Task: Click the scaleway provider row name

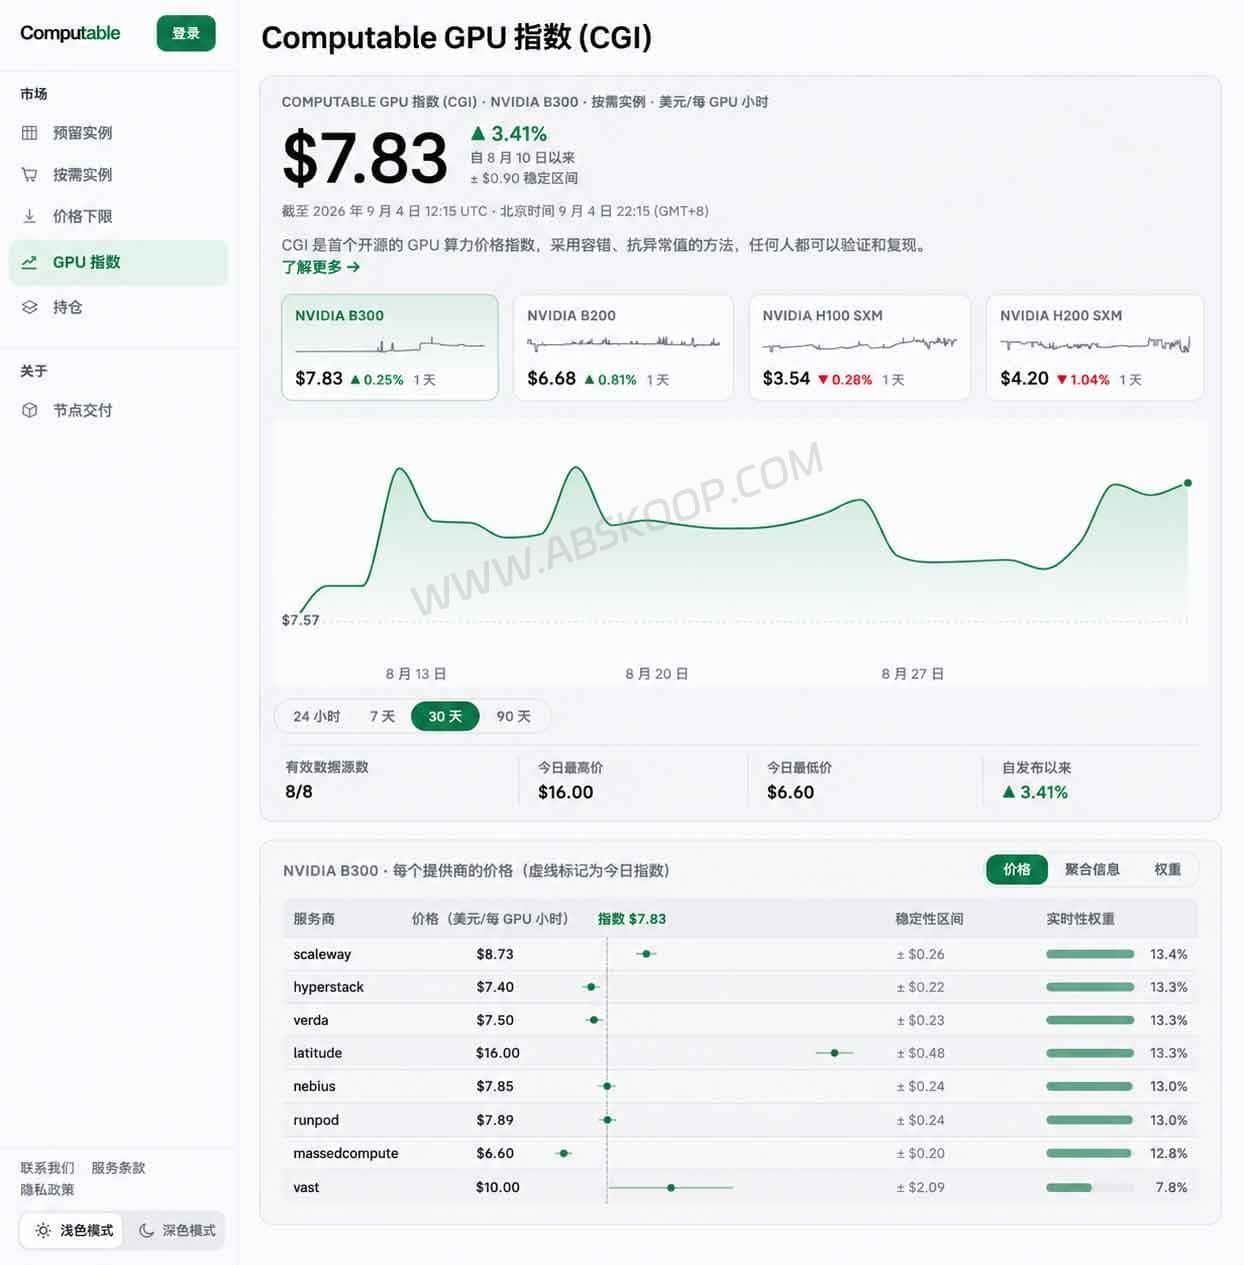Action: click(322, 954)
